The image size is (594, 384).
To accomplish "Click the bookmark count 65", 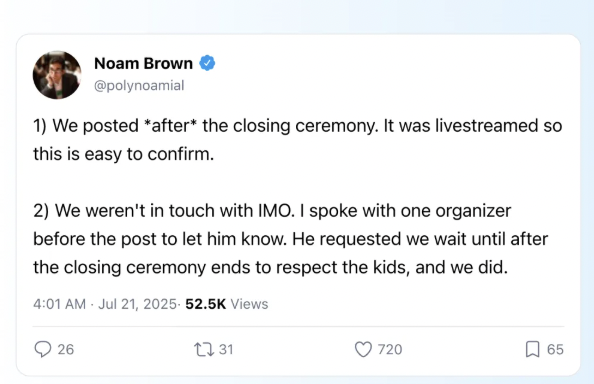I will coord(555,350).
